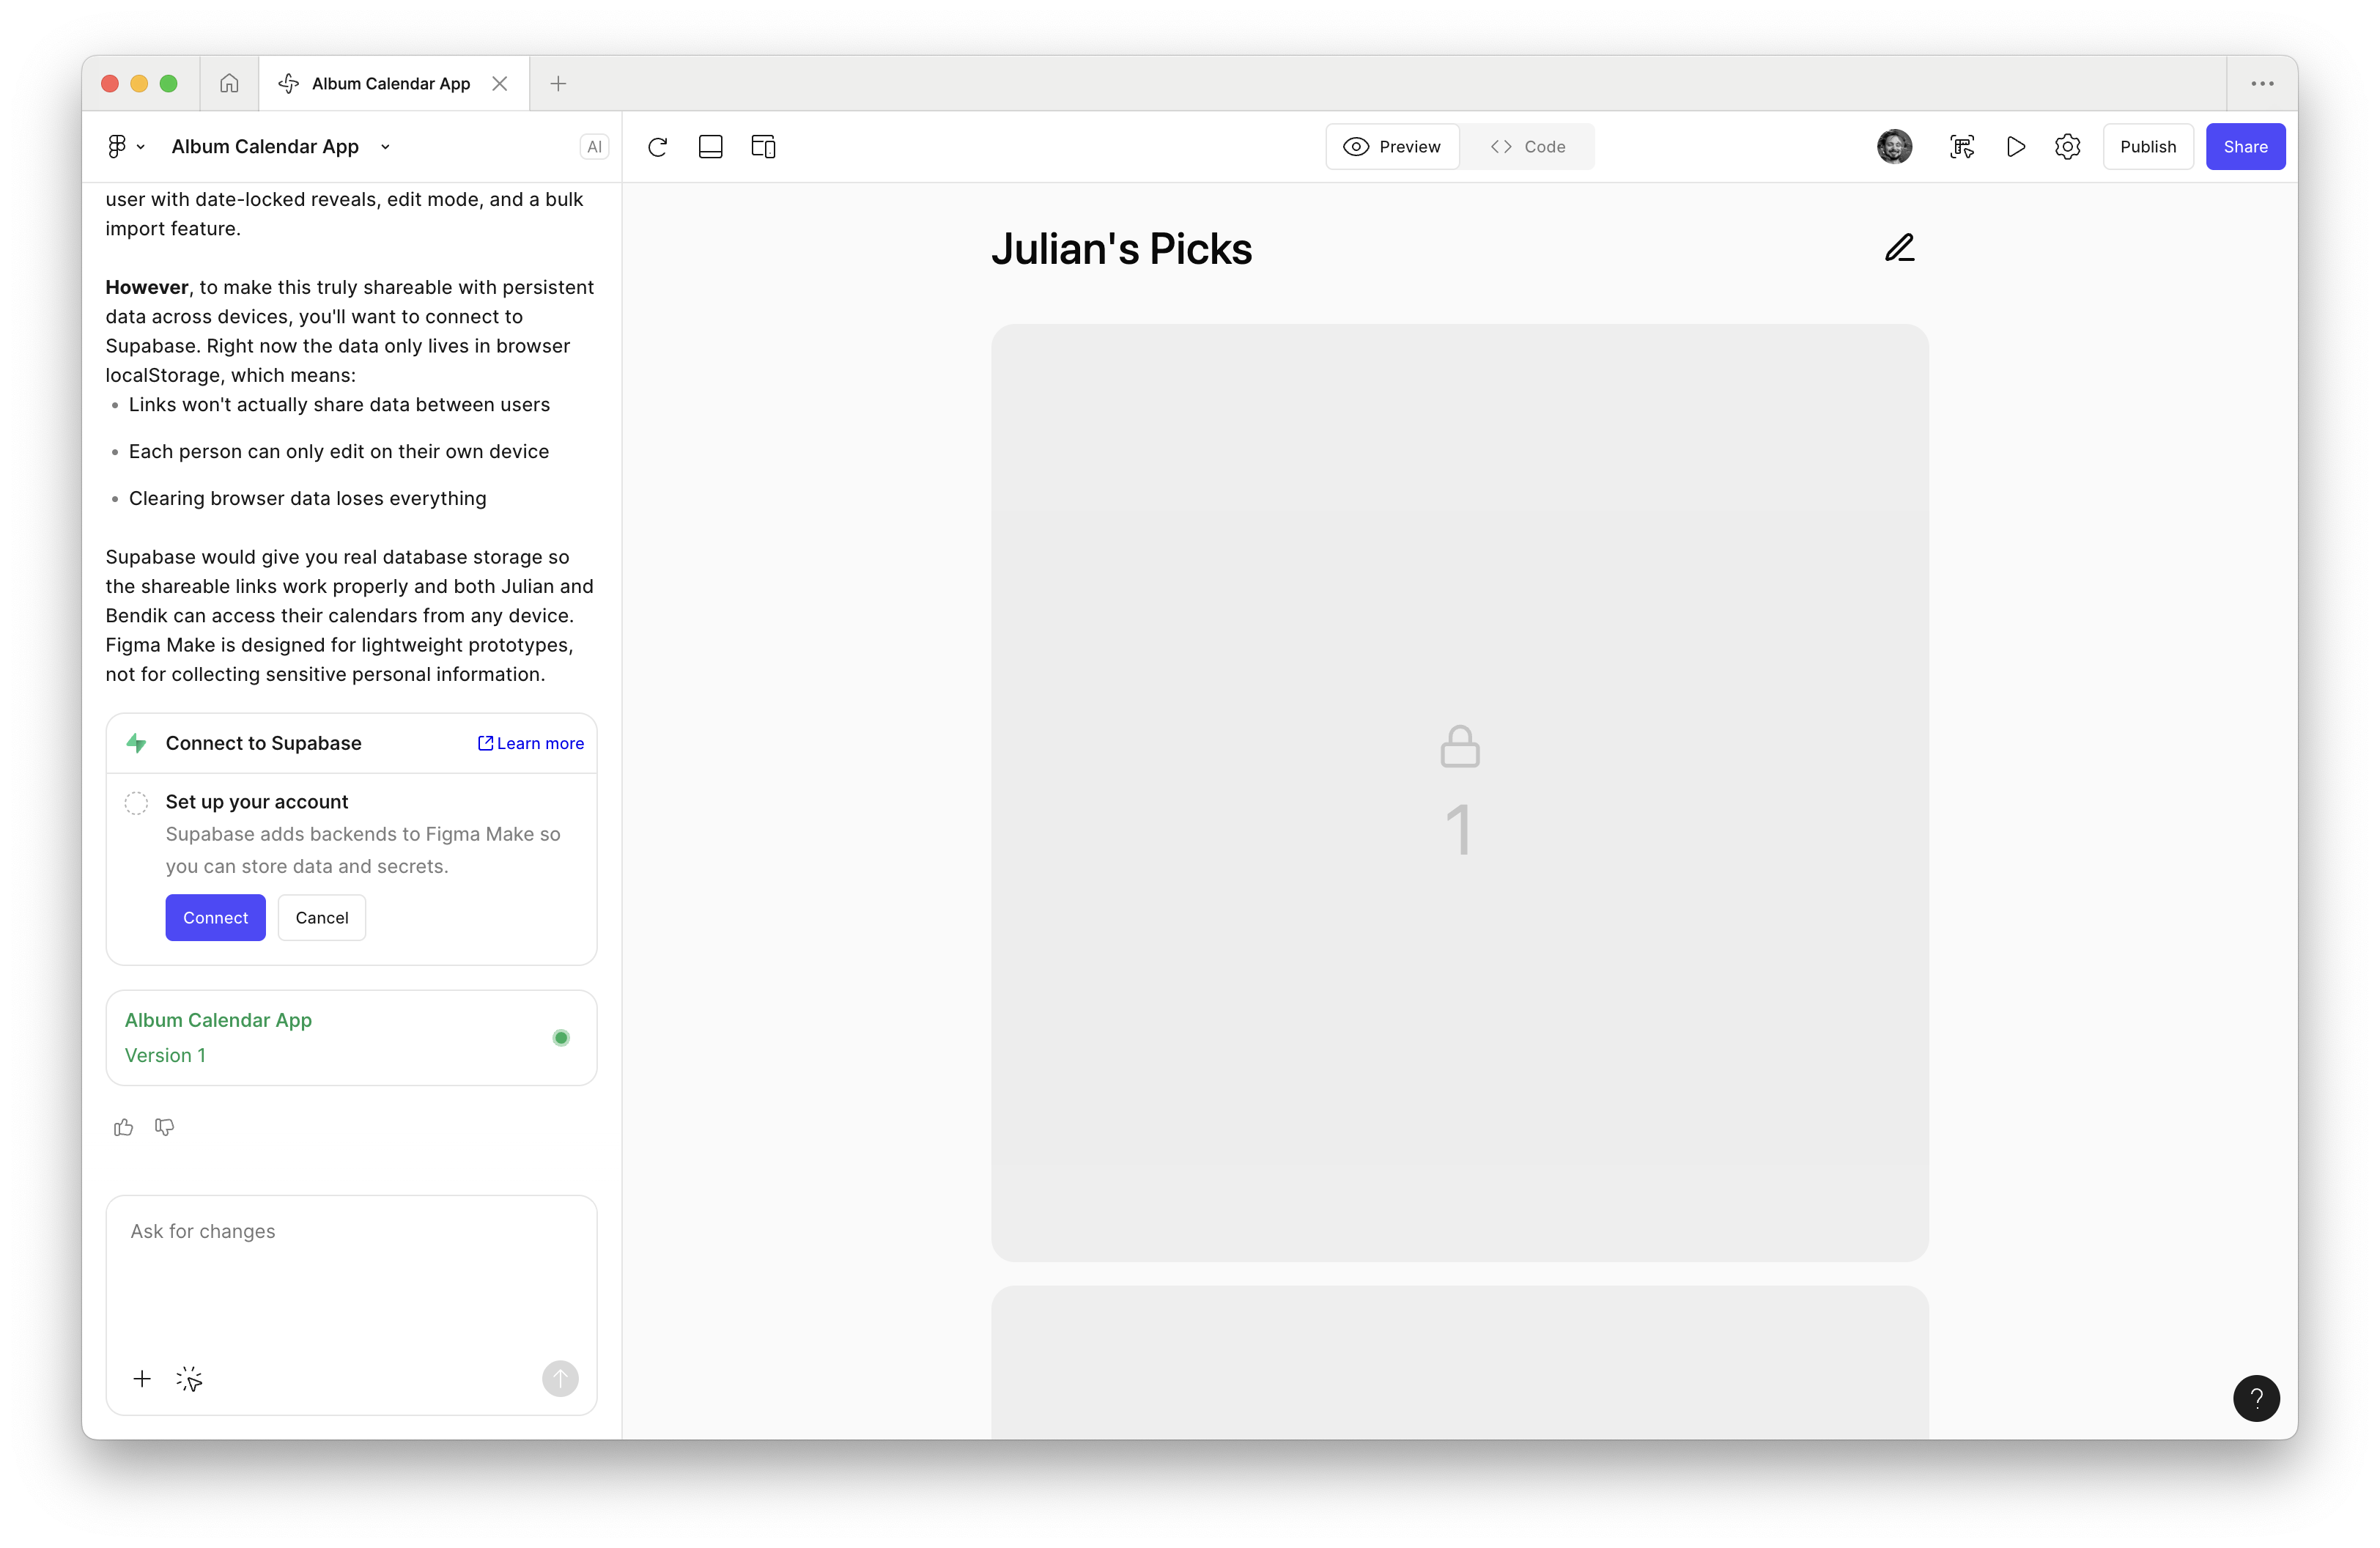Screen dimensions: 2380x1548
Task: Select the Album Calendar App window tab
Action: [394, 83]
